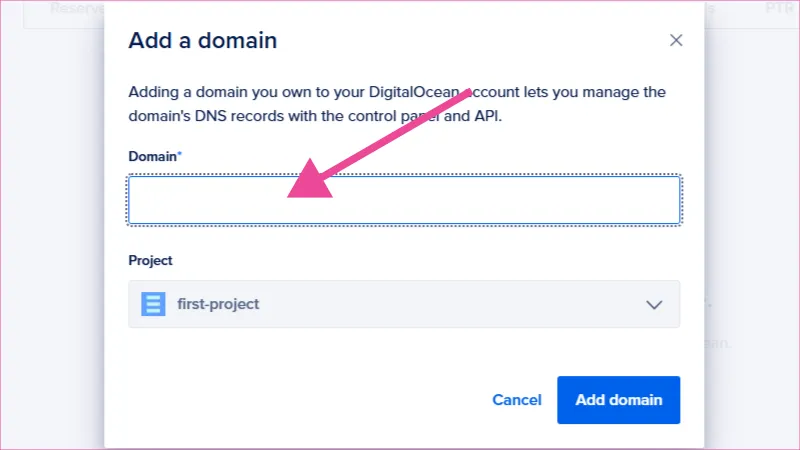Open the first-project project selector
The height and width of the screenshot is (450, 800).
point(404,304)
